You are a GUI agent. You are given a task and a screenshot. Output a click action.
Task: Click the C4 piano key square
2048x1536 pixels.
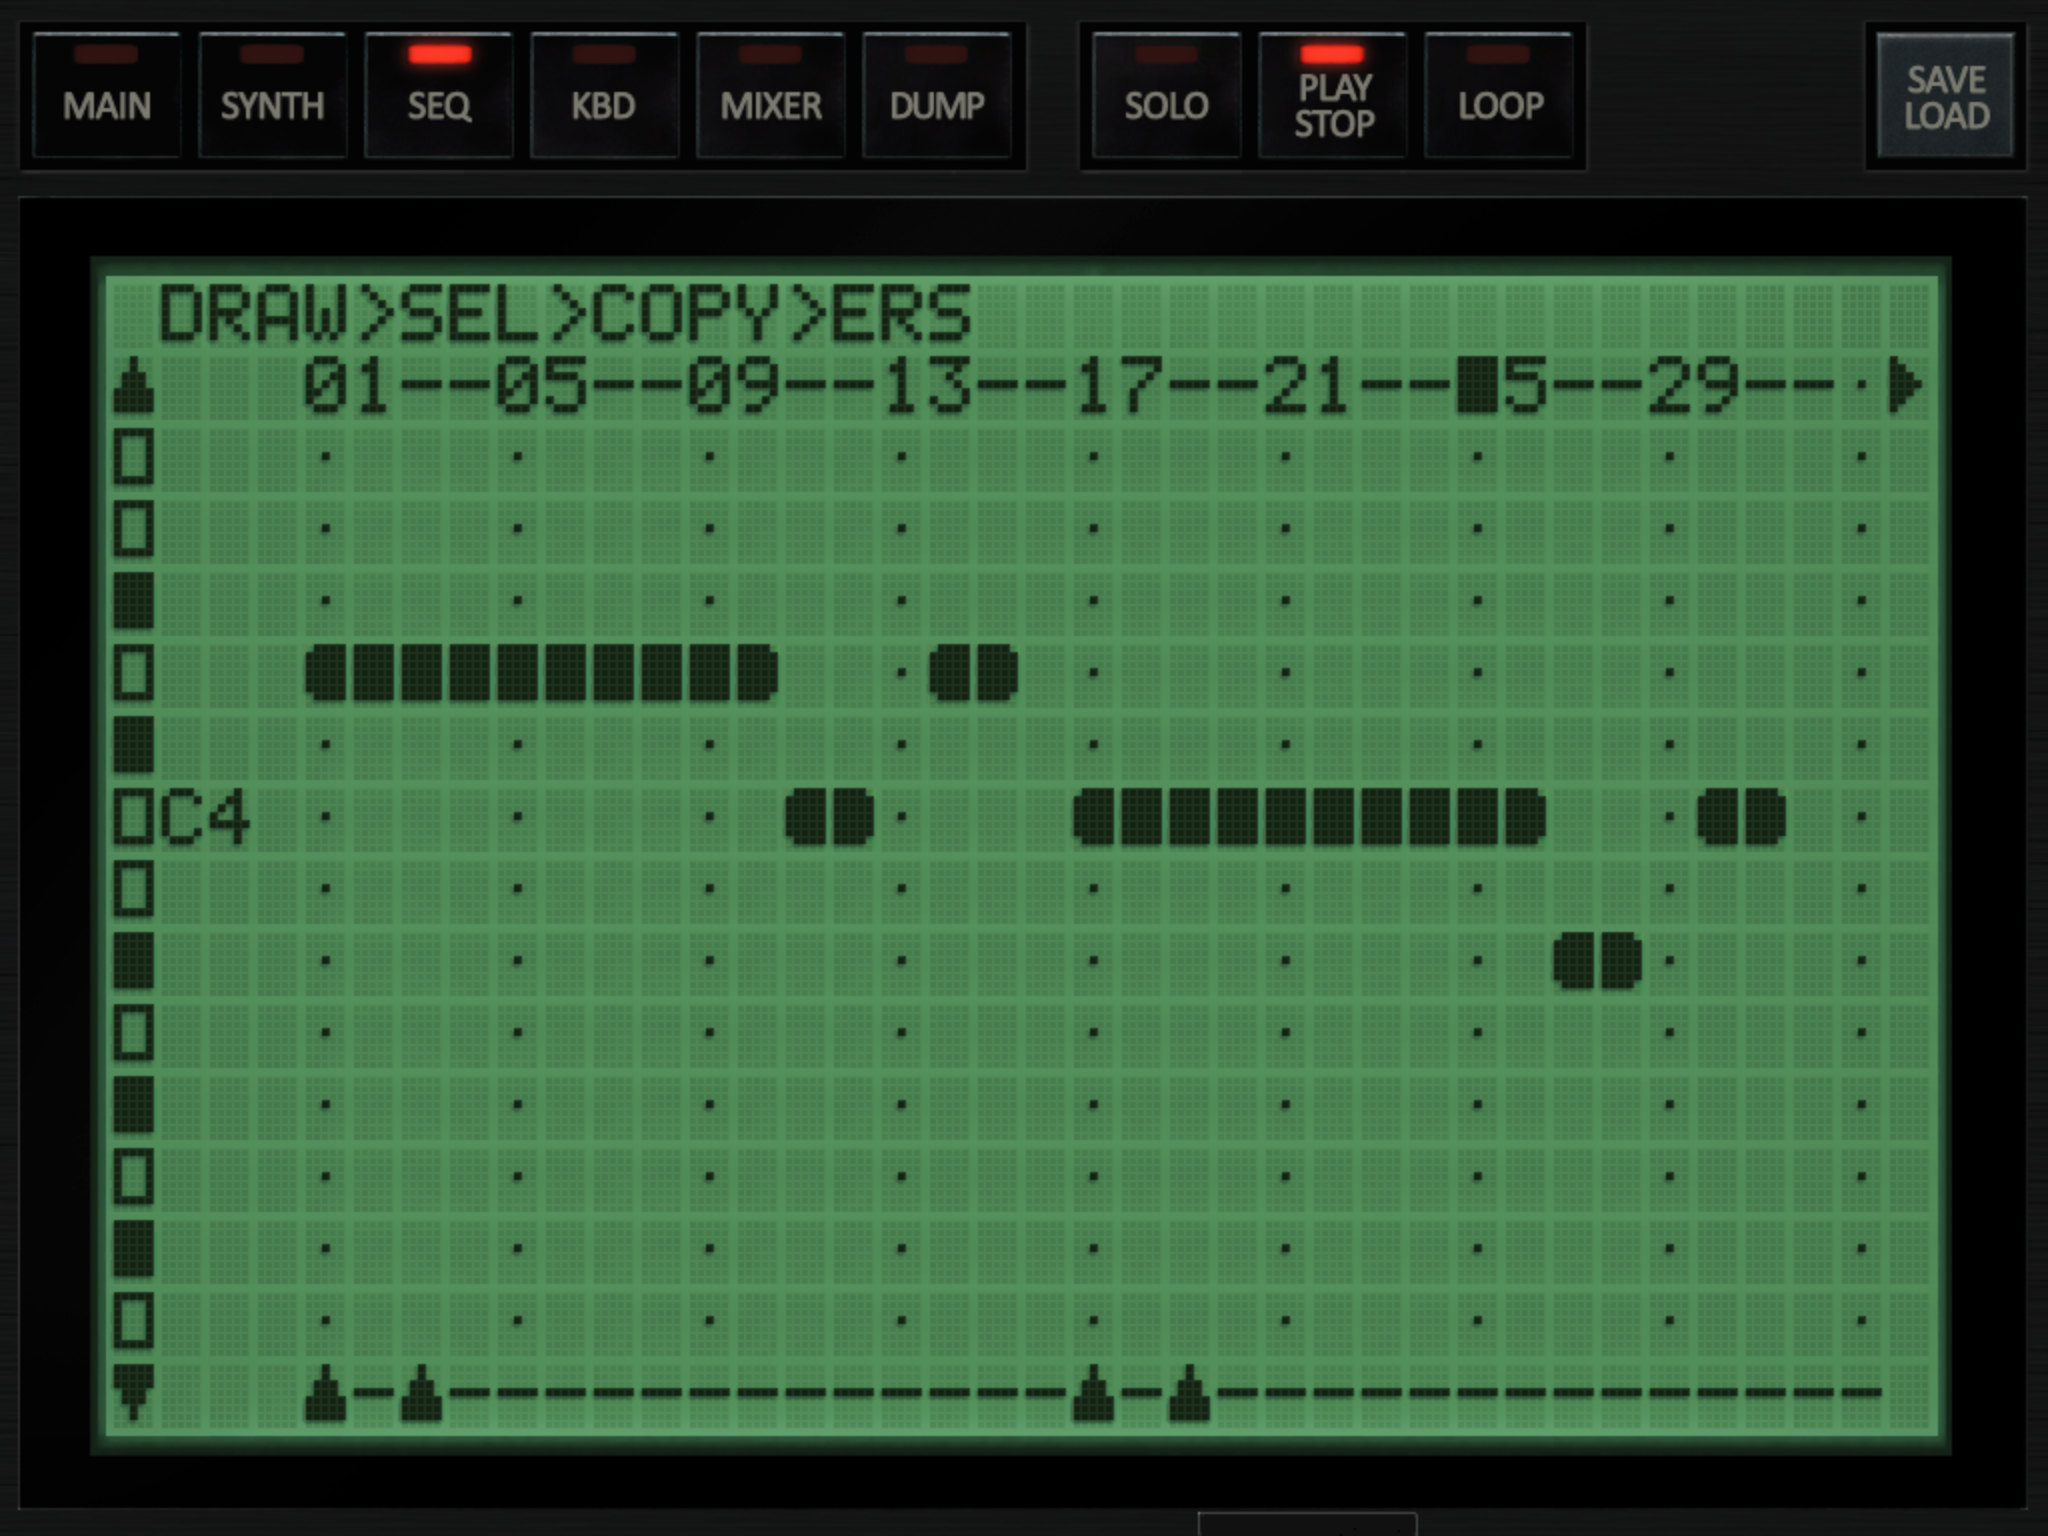133,817
